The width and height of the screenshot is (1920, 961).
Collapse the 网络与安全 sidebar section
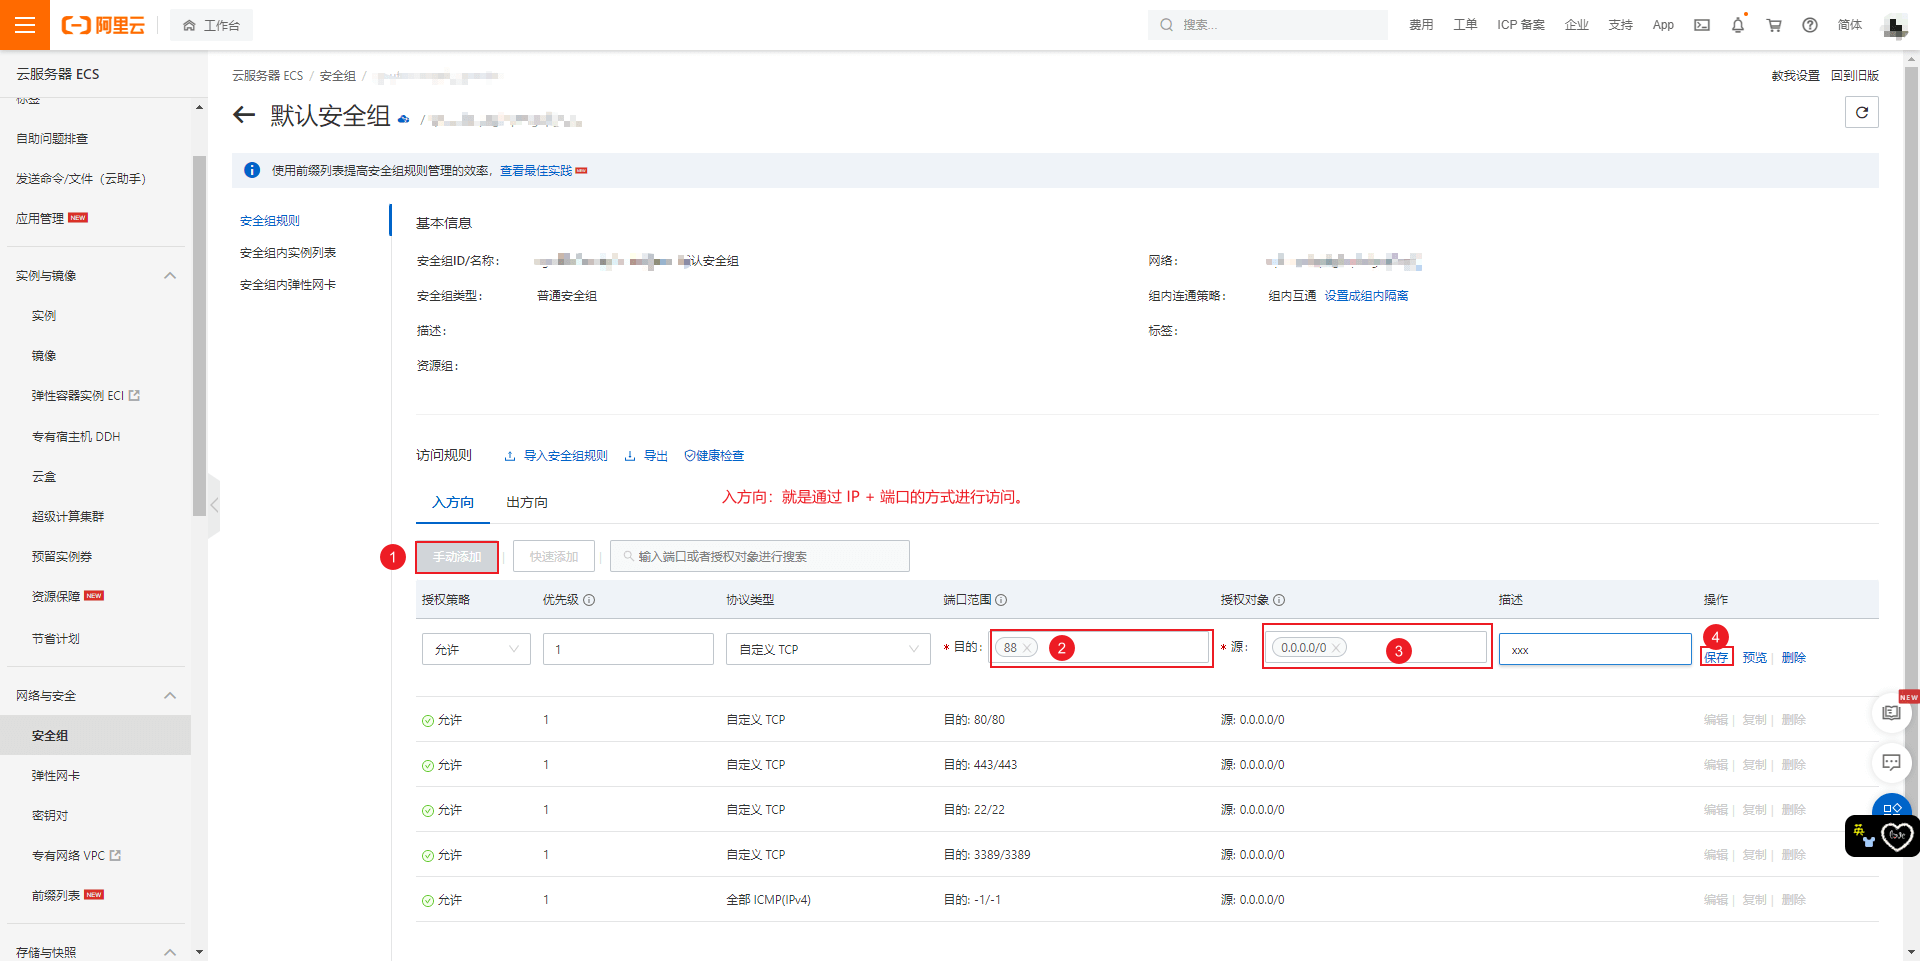pyautogui.click(x=170, y=696)
